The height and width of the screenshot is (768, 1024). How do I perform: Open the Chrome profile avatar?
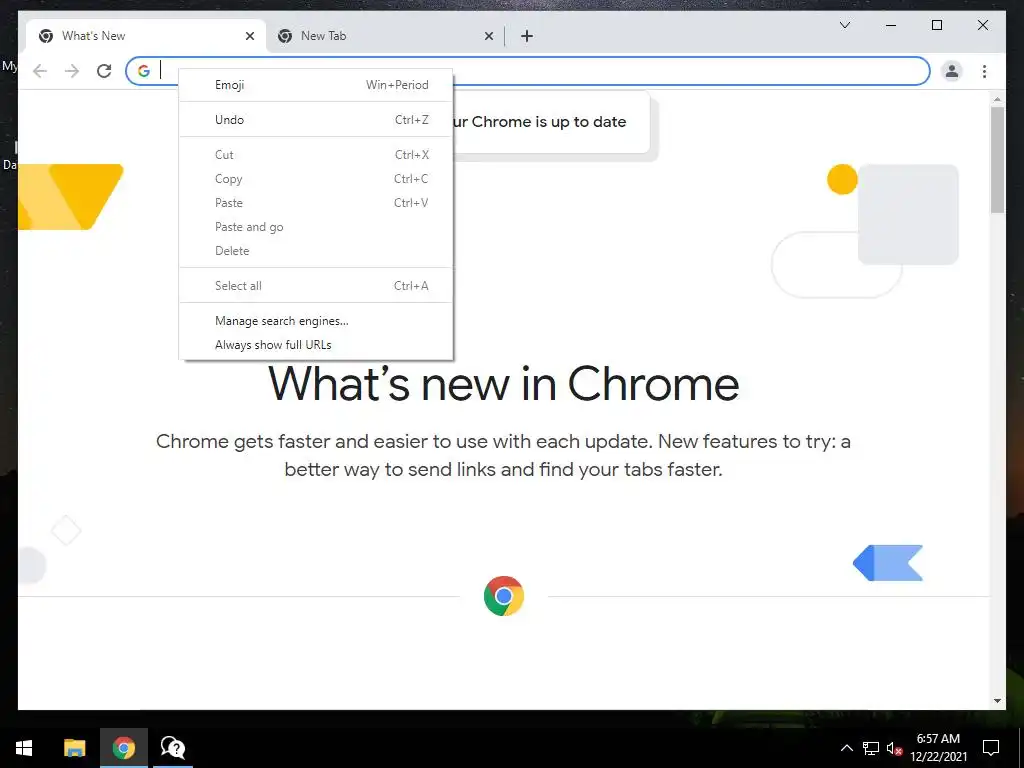pos(952,71)
